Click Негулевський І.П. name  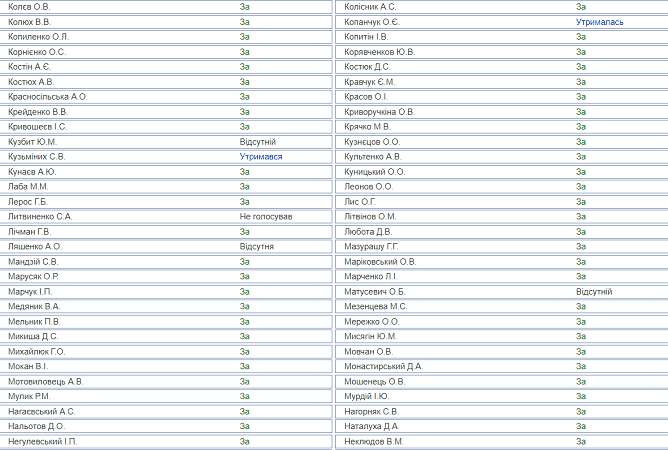[x=43, y=441]
